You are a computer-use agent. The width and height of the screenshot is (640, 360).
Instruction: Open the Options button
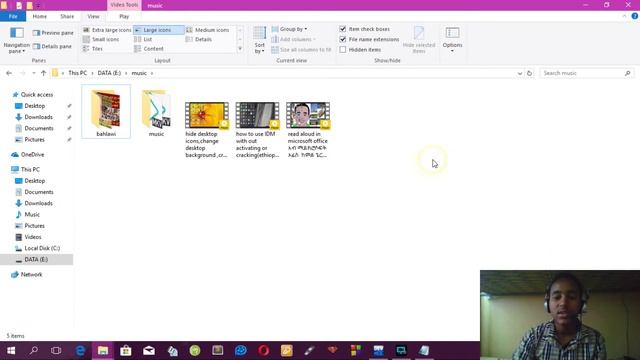[452, 40]
